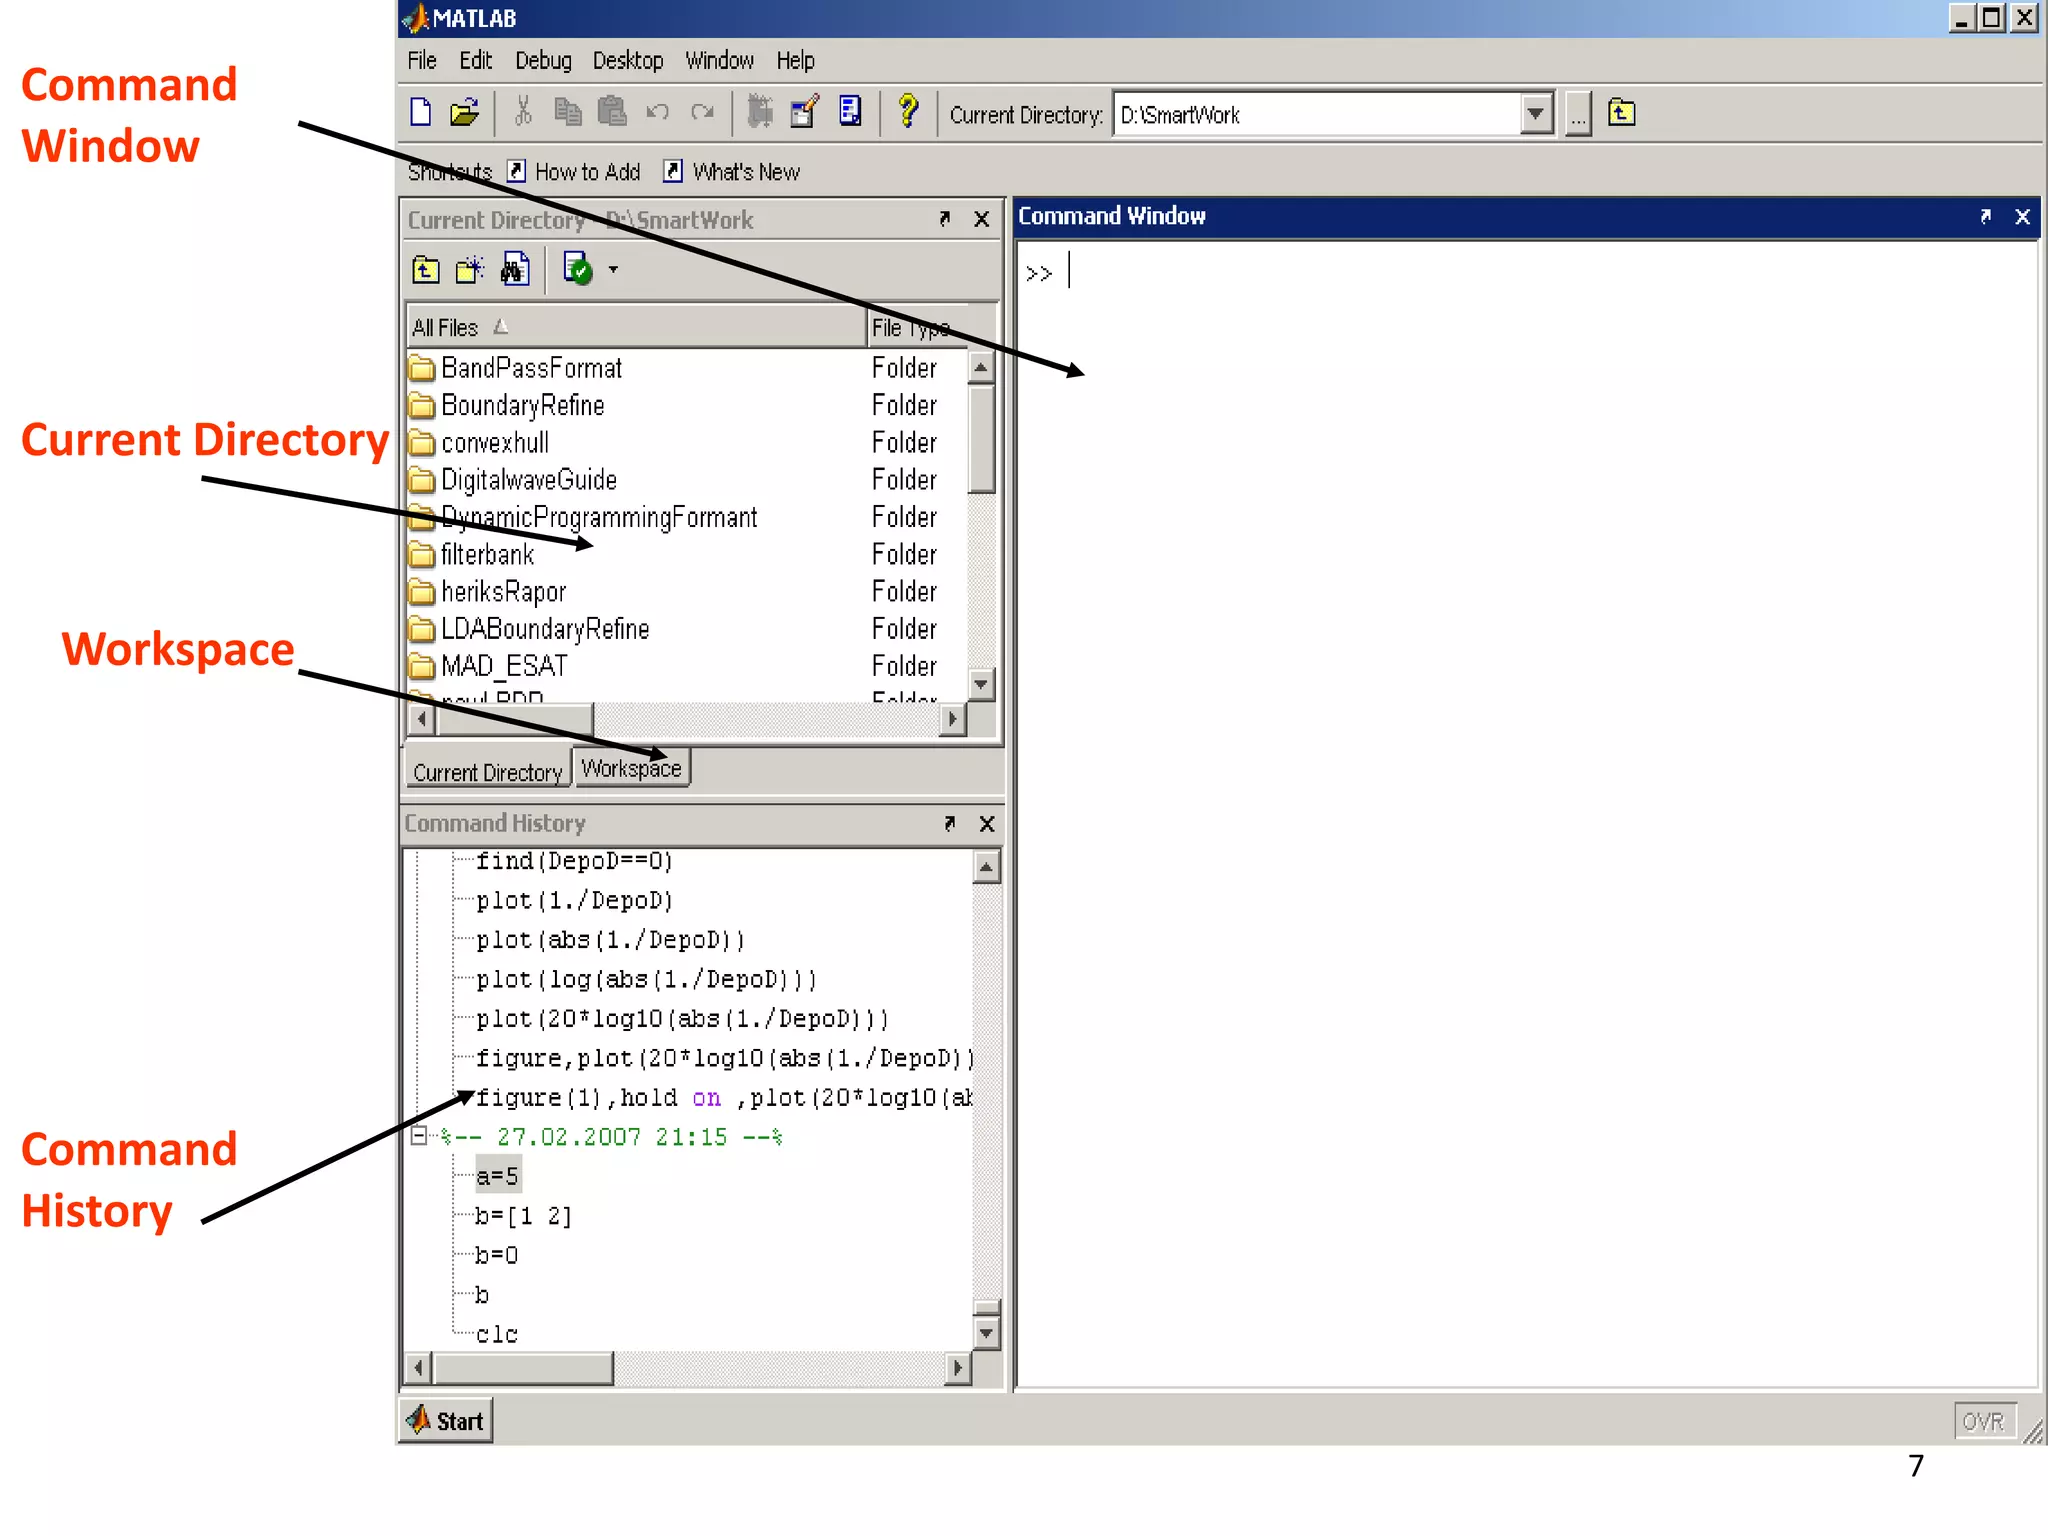Click the Command History vertical scrollbar thumb
The image size is (2048, 1536).
pos(986,1306)
